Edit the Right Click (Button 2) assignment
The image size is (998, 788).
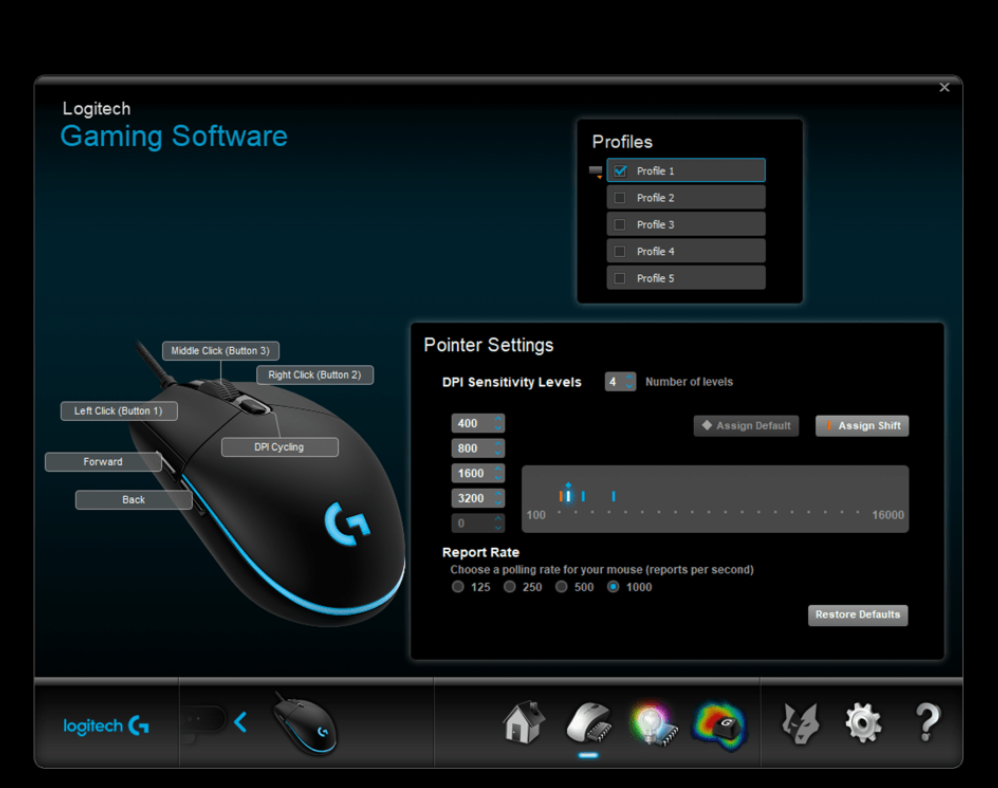coord(314,375)
